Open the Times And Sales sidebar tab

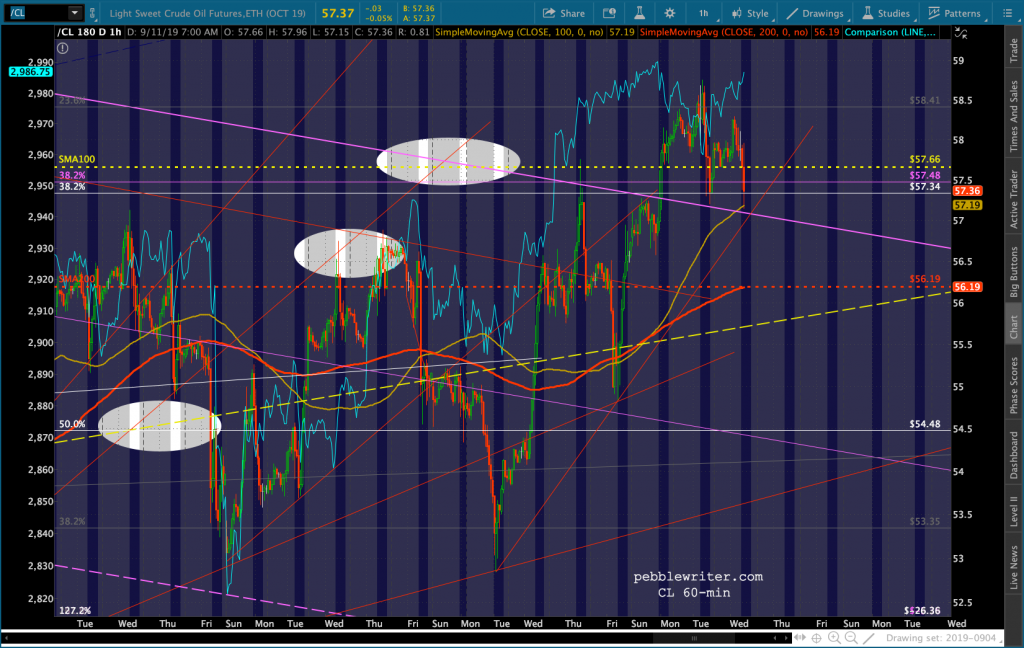click(1014, 116)
